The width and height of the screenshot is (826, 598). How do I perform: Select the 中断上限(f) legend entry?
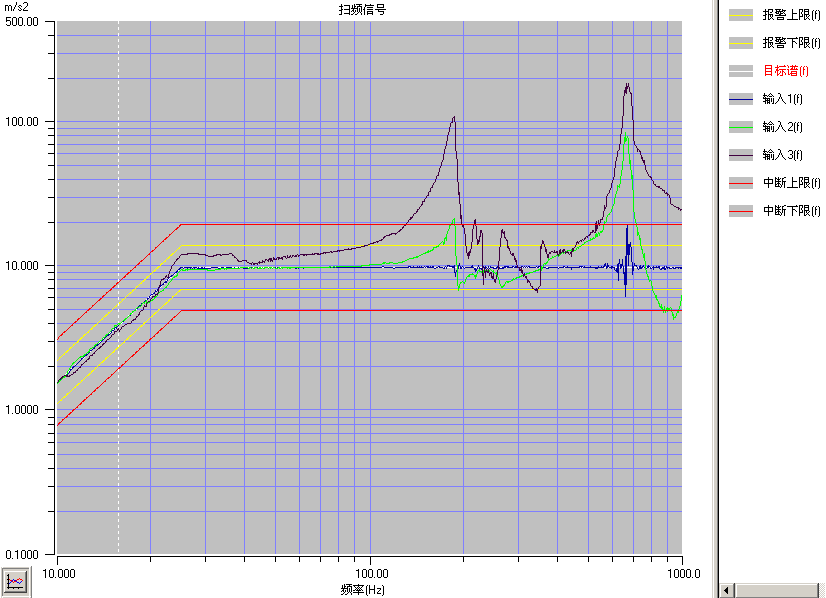[791, 182]
